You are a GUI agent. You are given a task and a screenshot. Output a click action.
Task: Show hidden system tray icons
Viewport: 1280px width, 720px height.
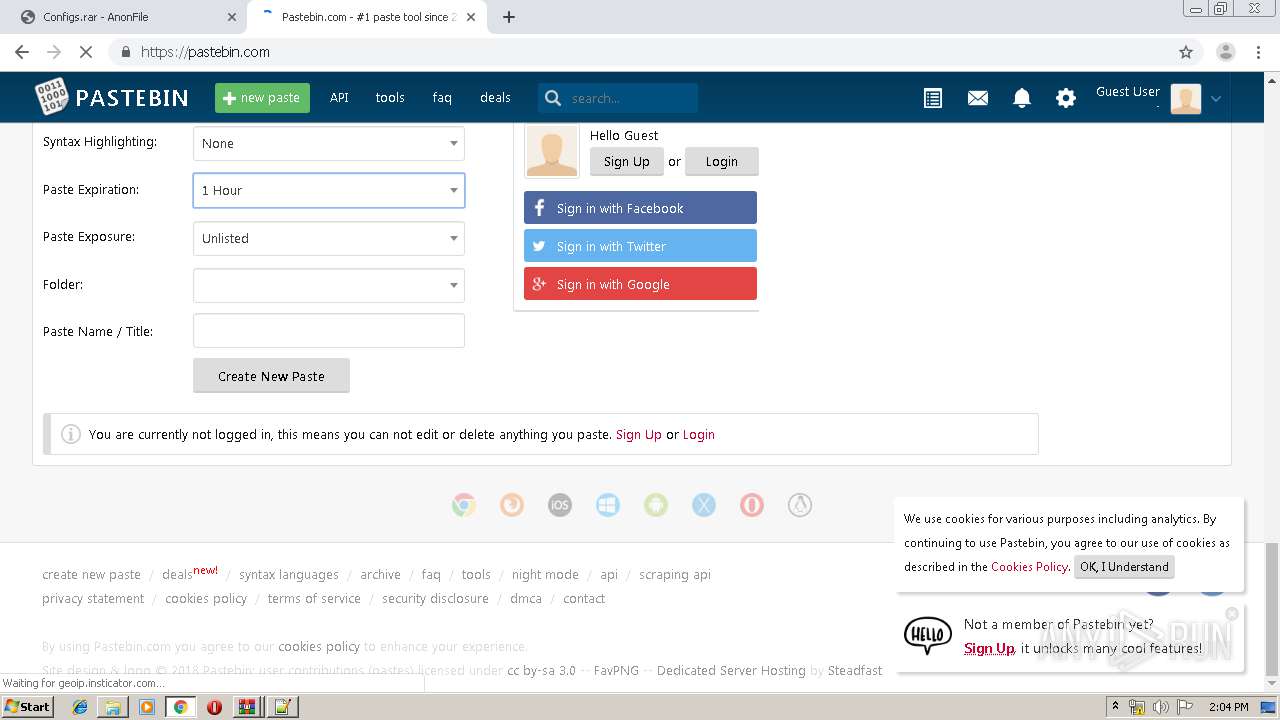[1115, 707]
